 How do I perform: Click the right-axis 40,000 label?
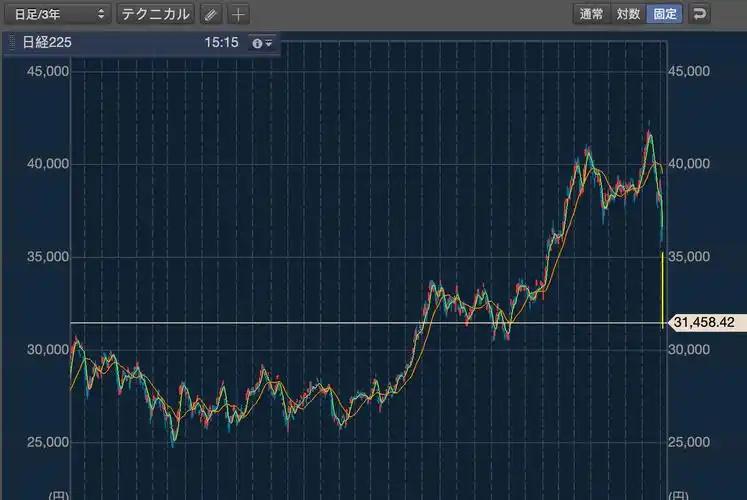point(689,163)
